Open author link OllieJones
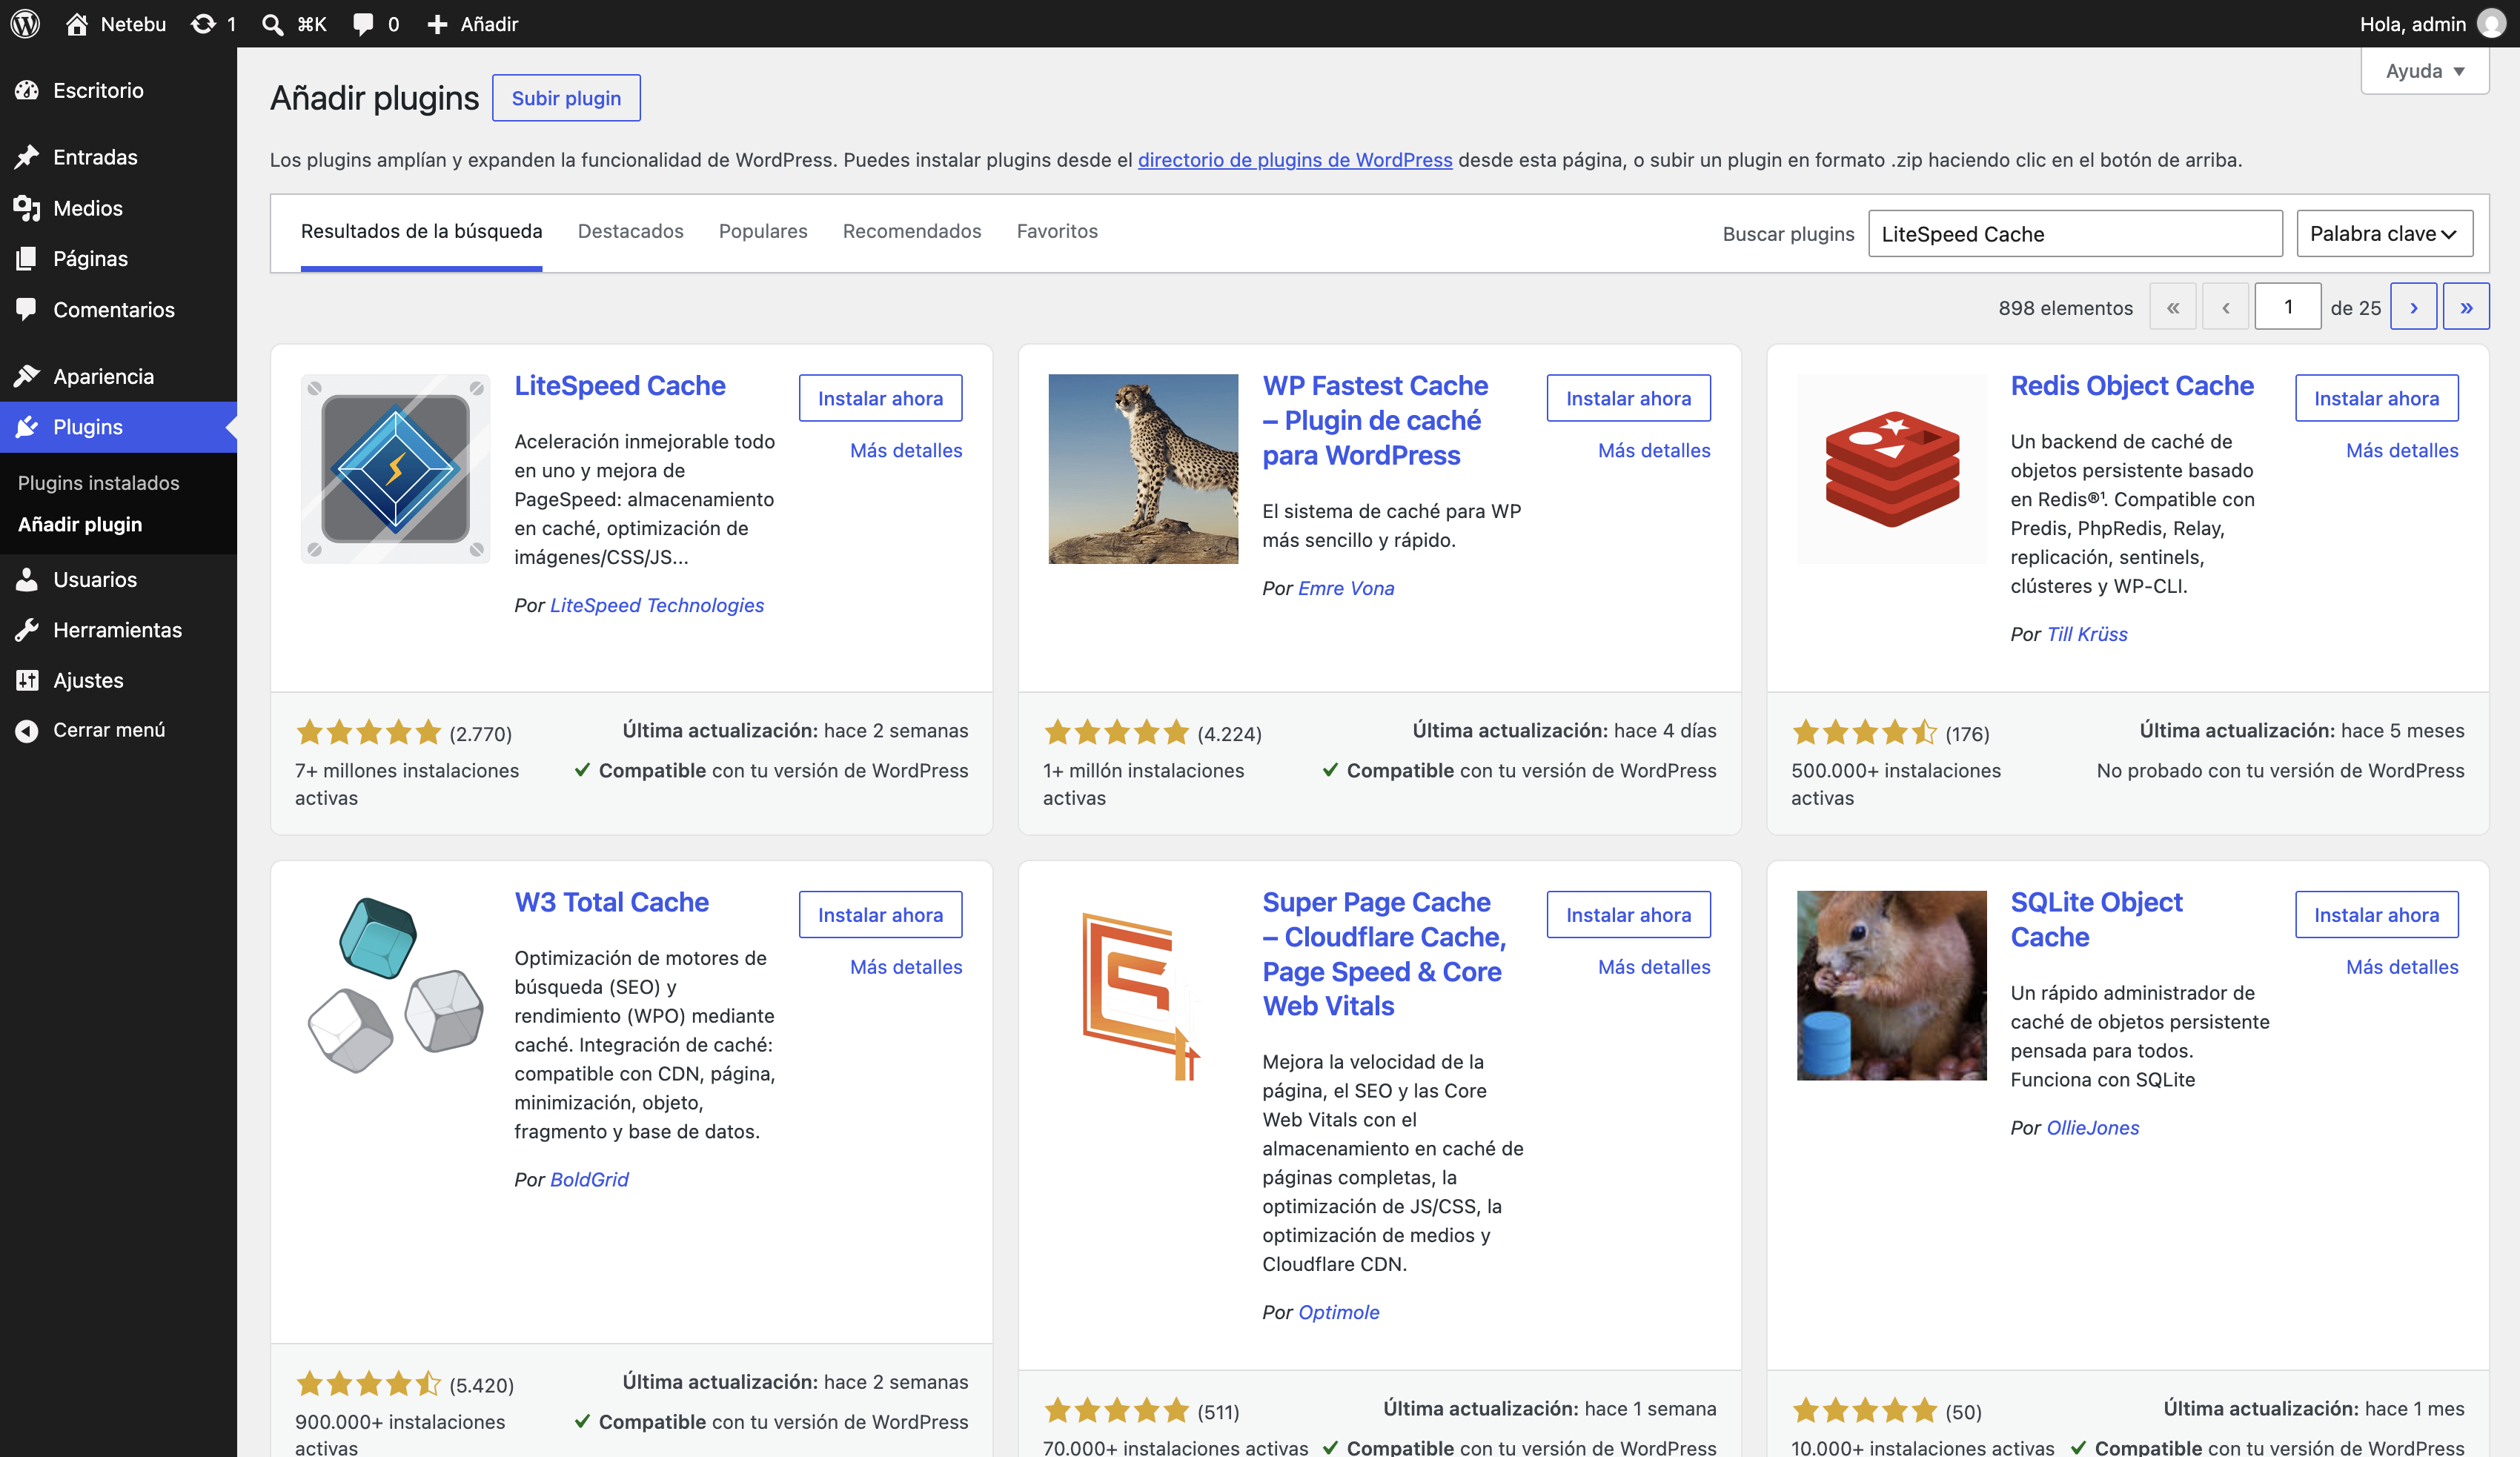This screenshot has width=2520, height=1457. [x=2093, y=1127]
